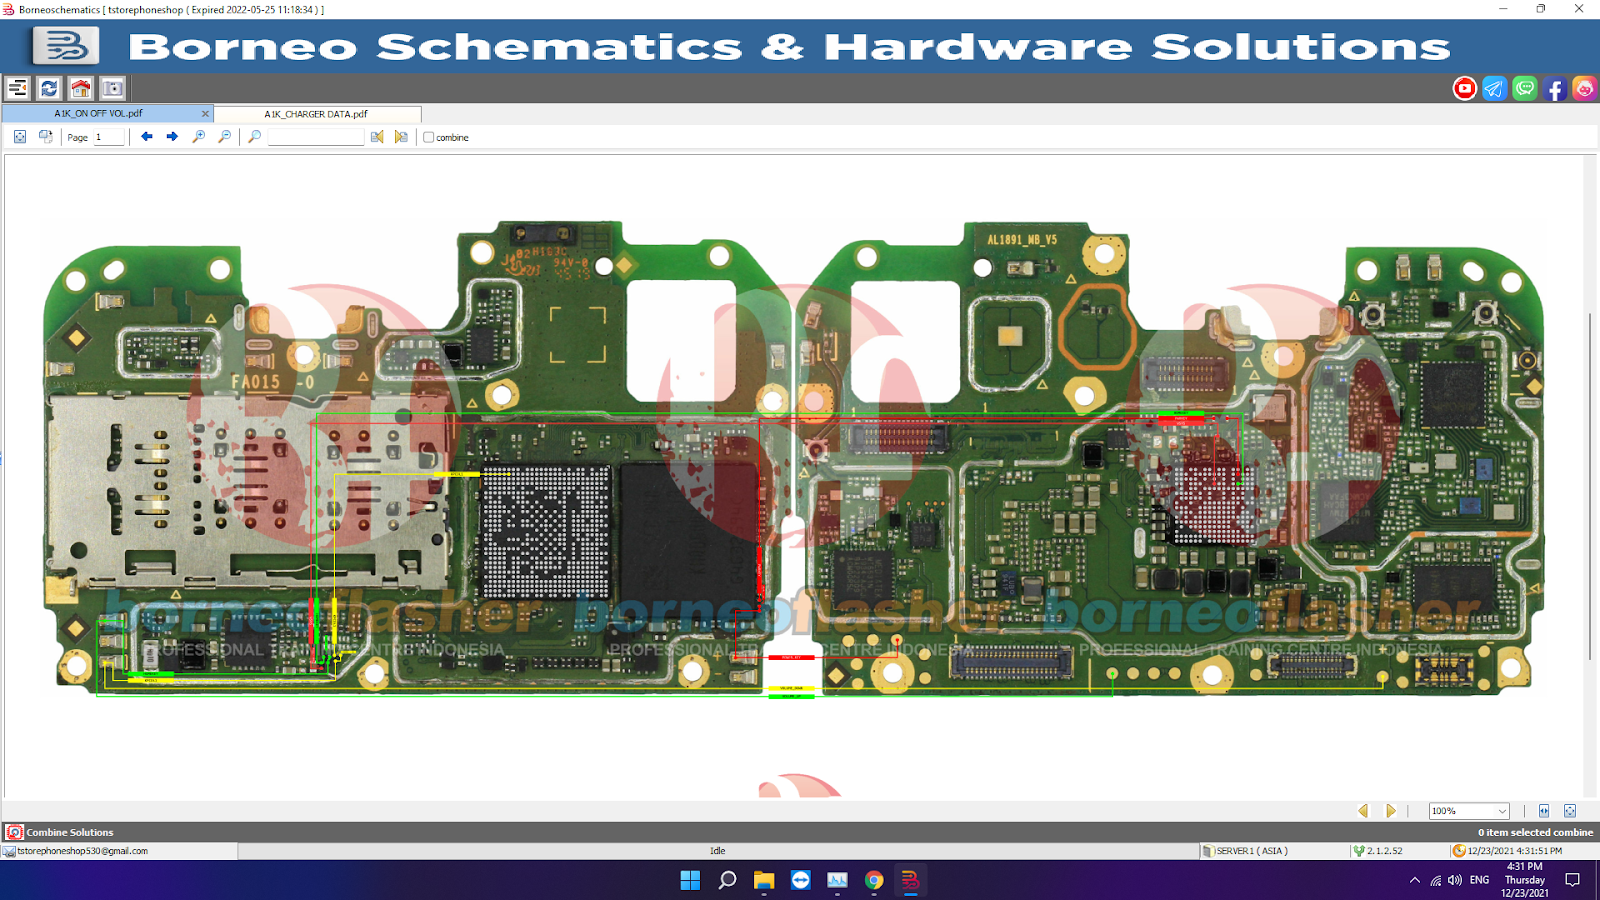Click the fit page icon in viewer toolbar

[20, 137]
